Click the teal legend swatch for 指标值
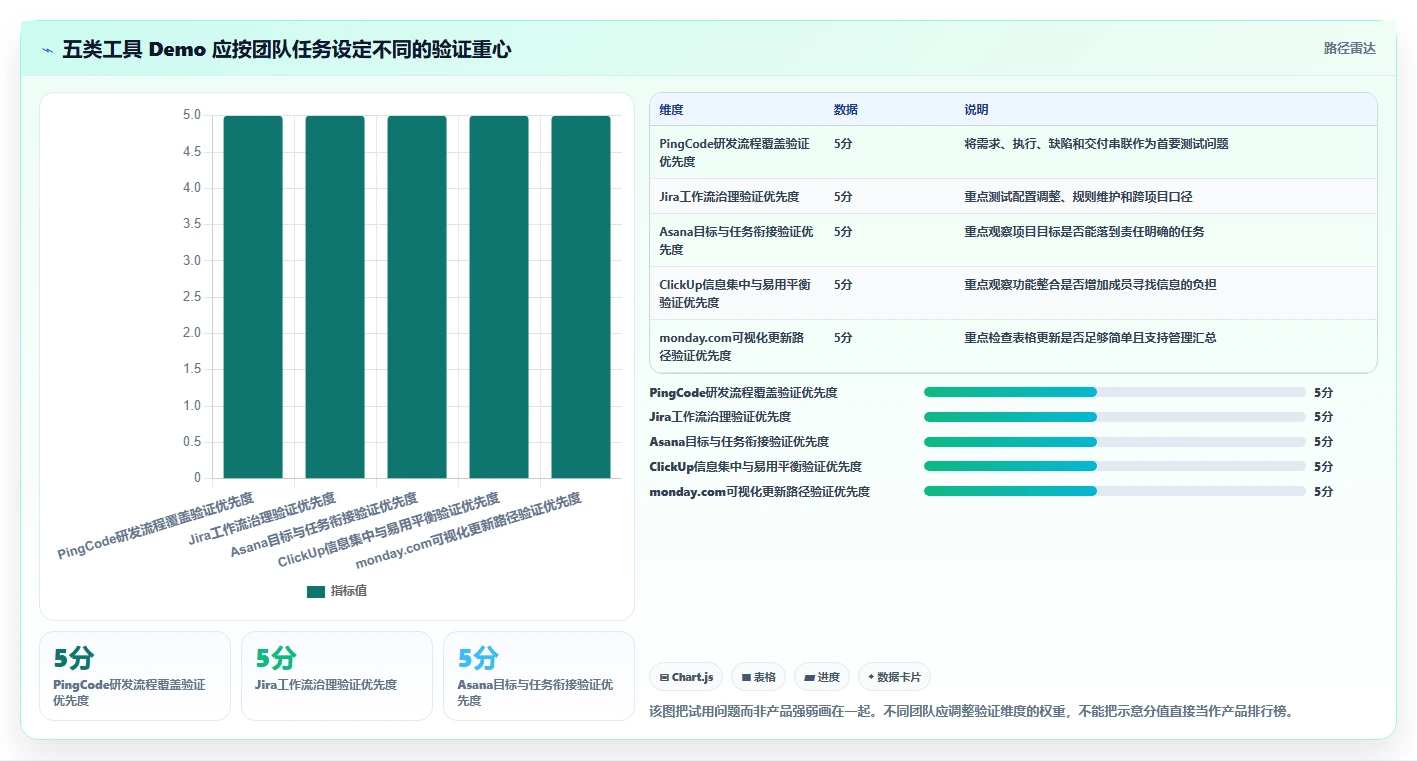Screen dimensions: 1417x761 coord(316,591)
